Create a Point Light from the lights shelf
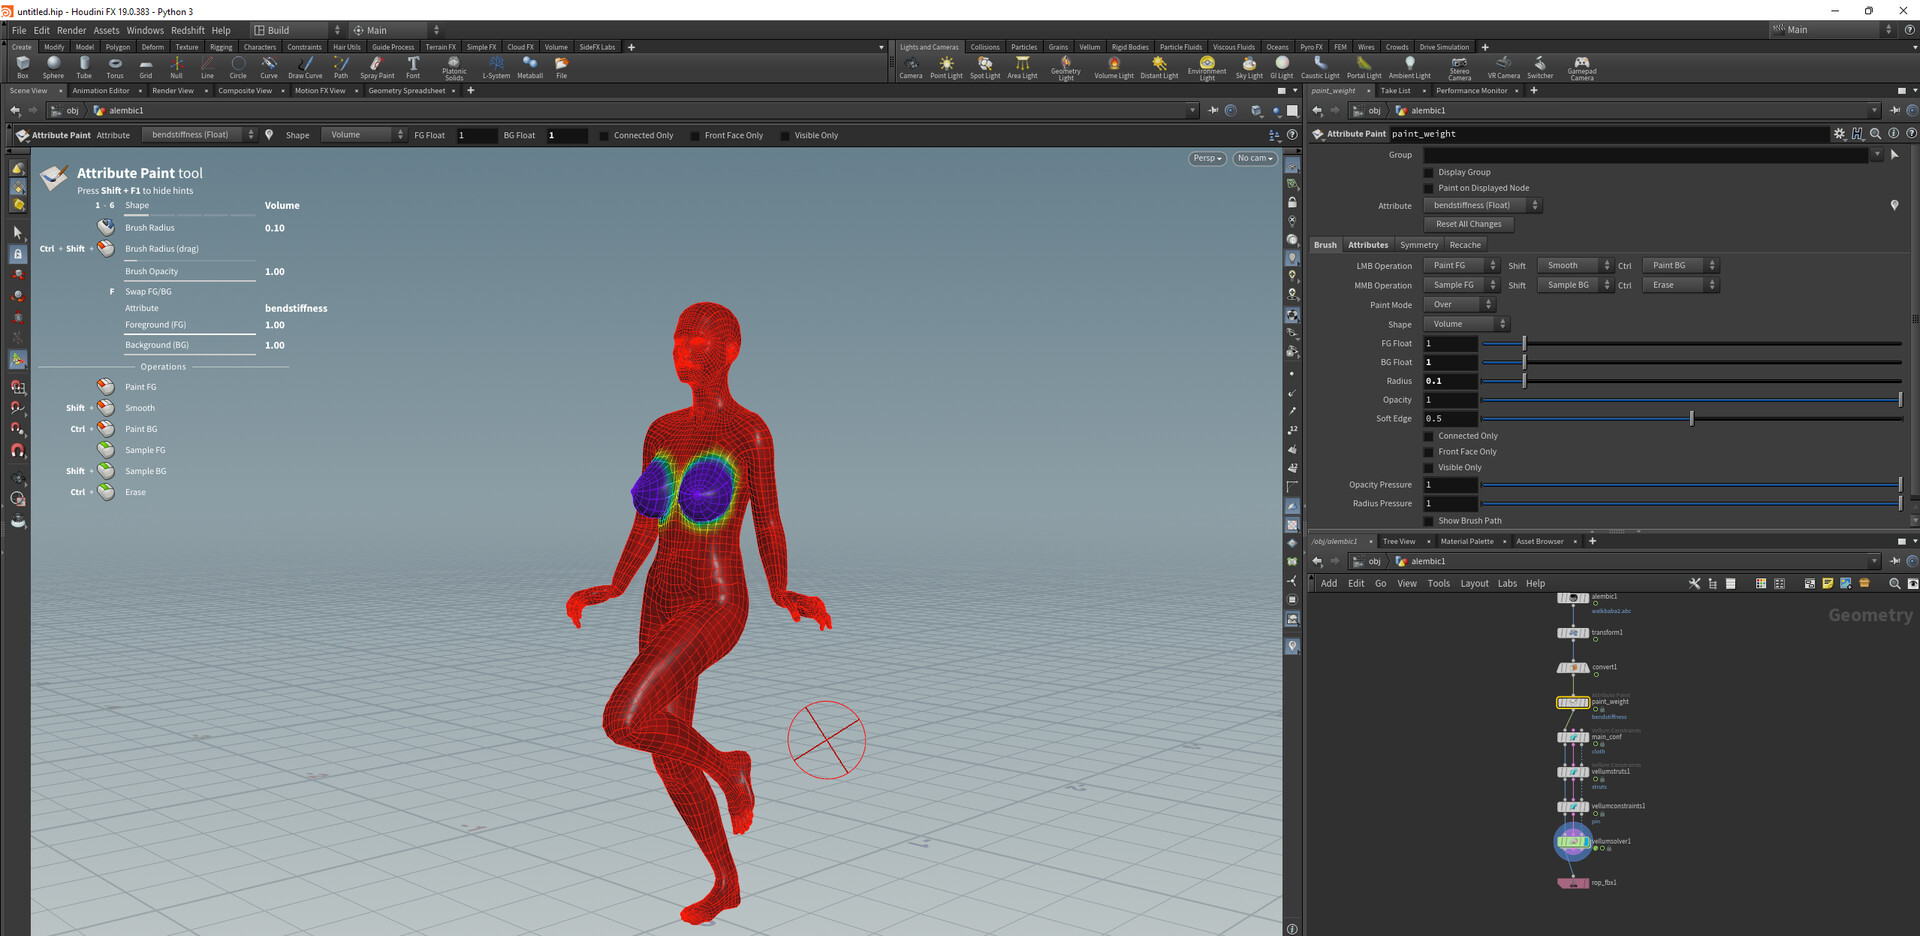 (946, 66)
